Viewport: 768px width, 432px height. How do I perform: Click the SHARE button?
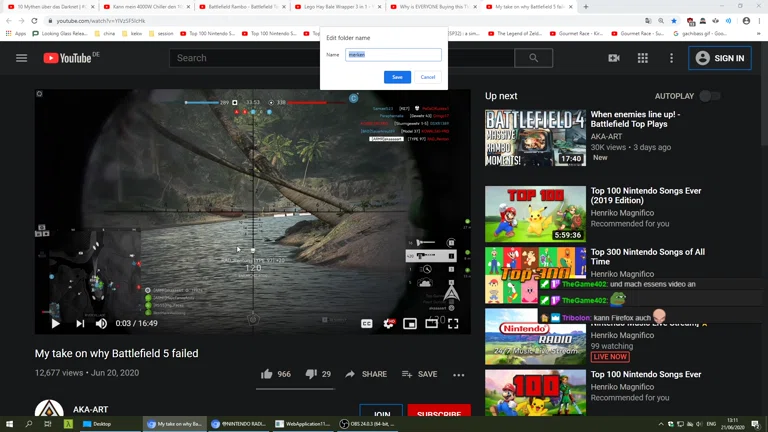point(366,374)
